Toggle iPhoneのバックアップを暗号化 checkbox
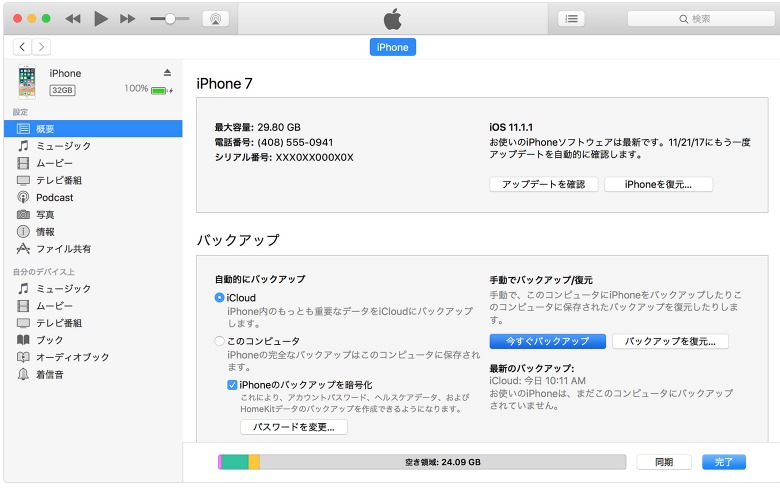Viewport: 780px width, 488px height. click(x=233, y=385)
